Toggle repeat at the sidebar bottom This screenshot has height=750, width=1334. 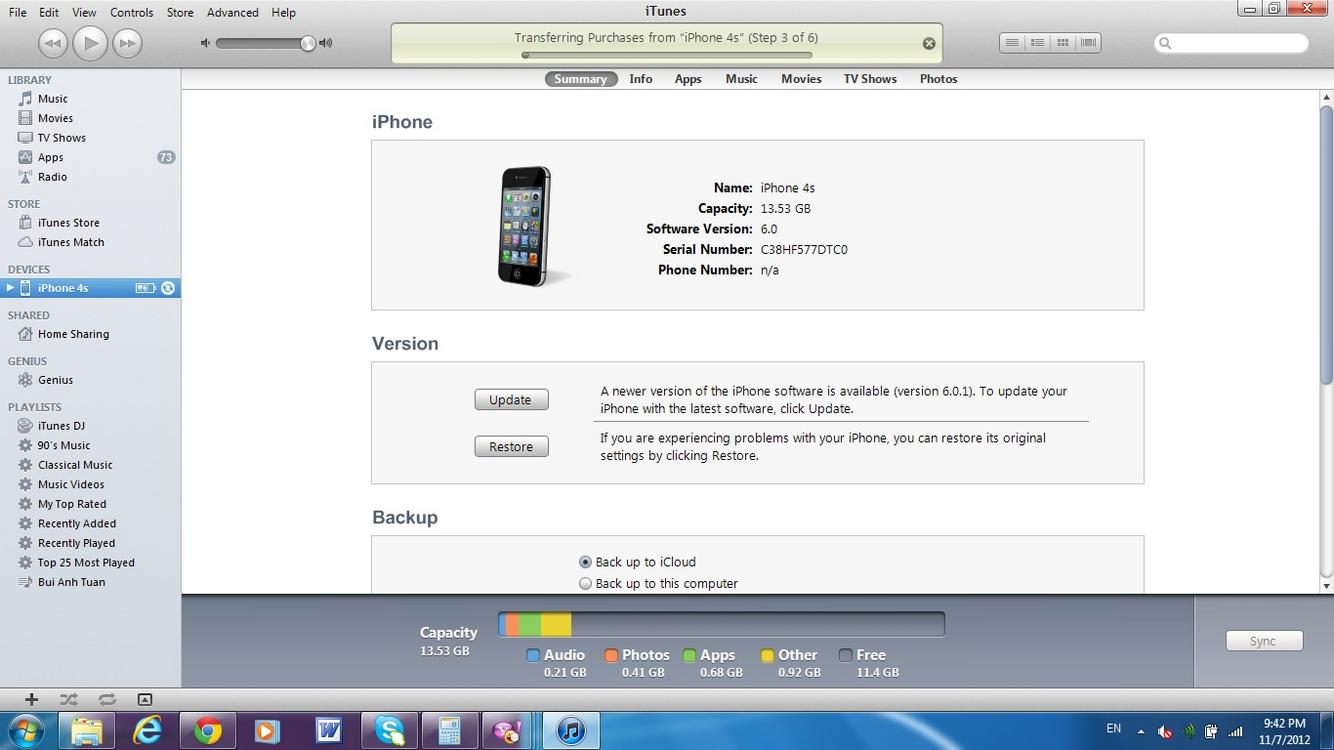tap(107, 700)
